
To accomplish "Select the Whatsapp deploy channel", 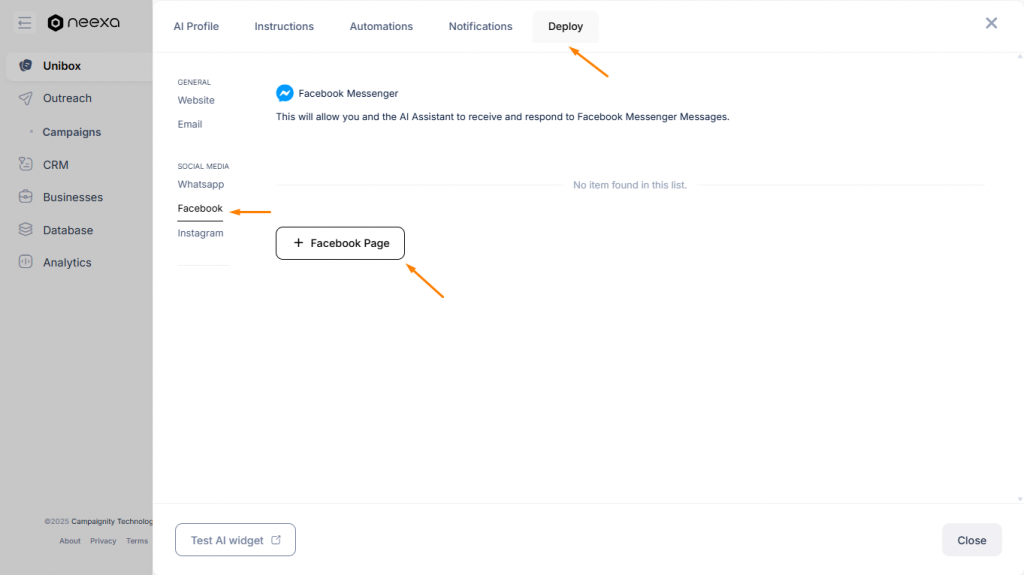I will click(200, 184).
